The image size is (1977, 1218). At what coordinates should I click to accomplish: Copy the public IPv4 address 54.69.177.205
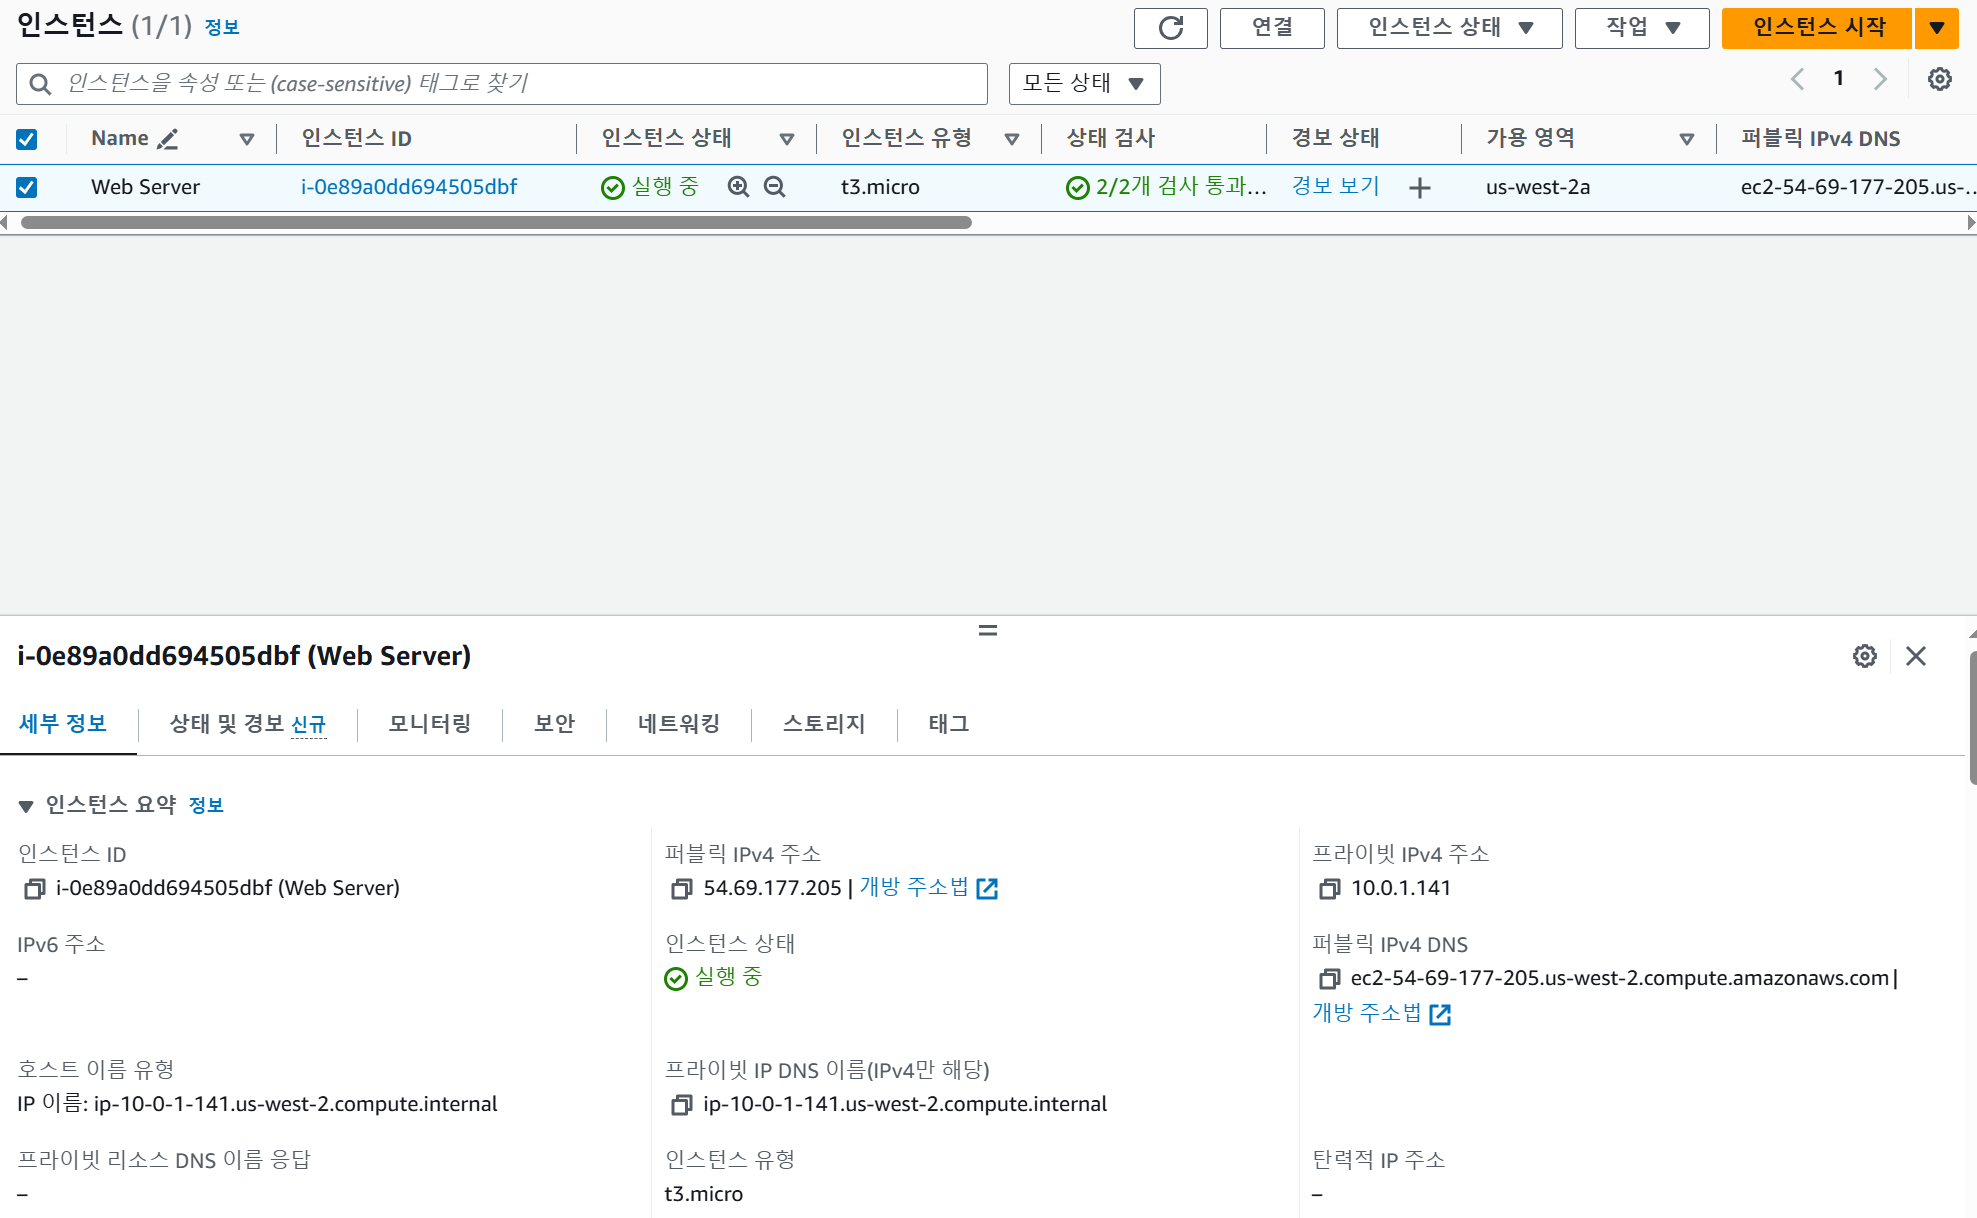(x=682, y=889)
